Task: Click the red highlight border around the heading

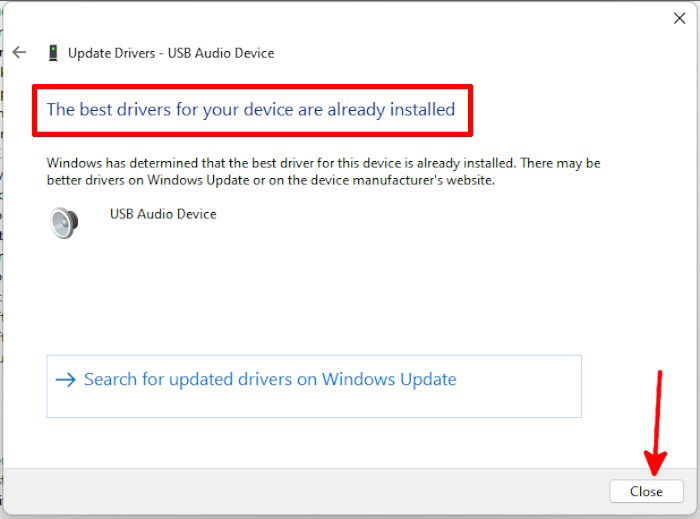Action: 252,87
